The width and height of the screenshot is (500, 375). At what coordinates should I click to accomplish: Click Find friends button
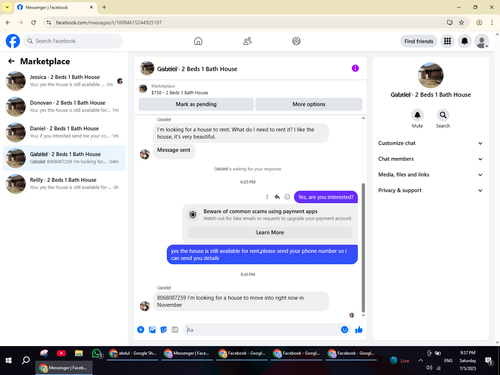[419, 41]
